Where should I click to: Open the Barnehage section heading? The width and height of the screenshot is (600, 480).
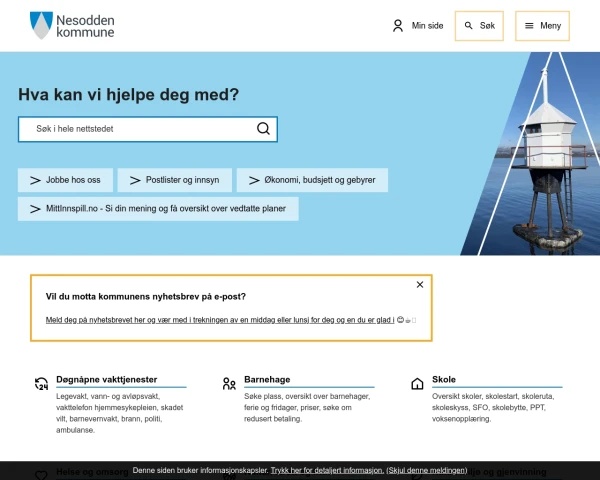267,380
